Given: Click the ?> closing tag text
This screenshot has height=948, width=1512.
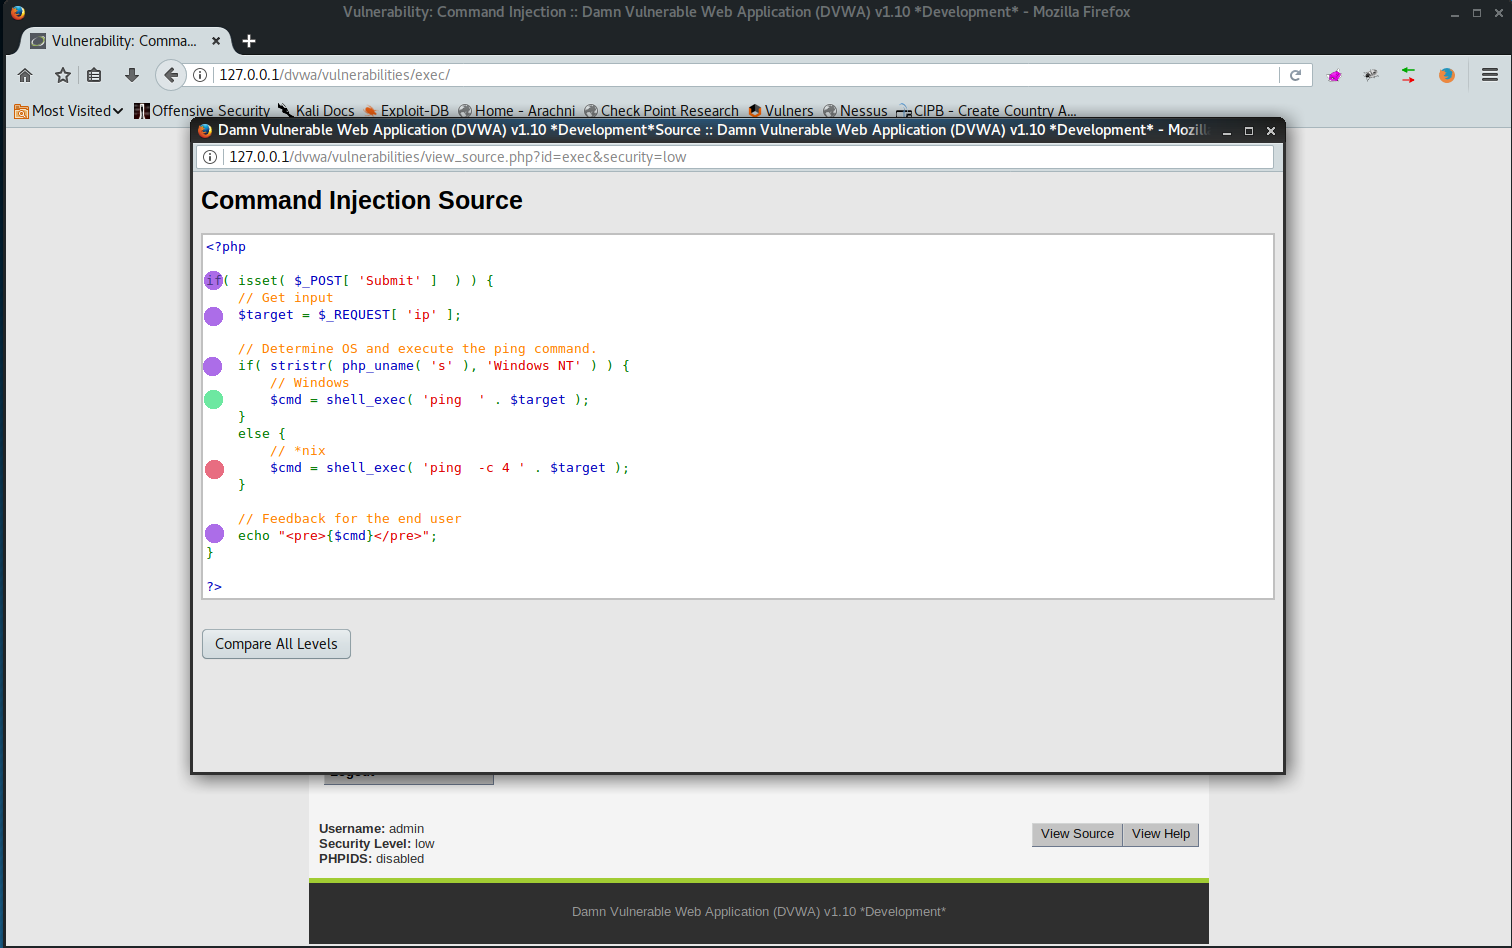Looking at the screenshot, I should (x=214, y=587).
